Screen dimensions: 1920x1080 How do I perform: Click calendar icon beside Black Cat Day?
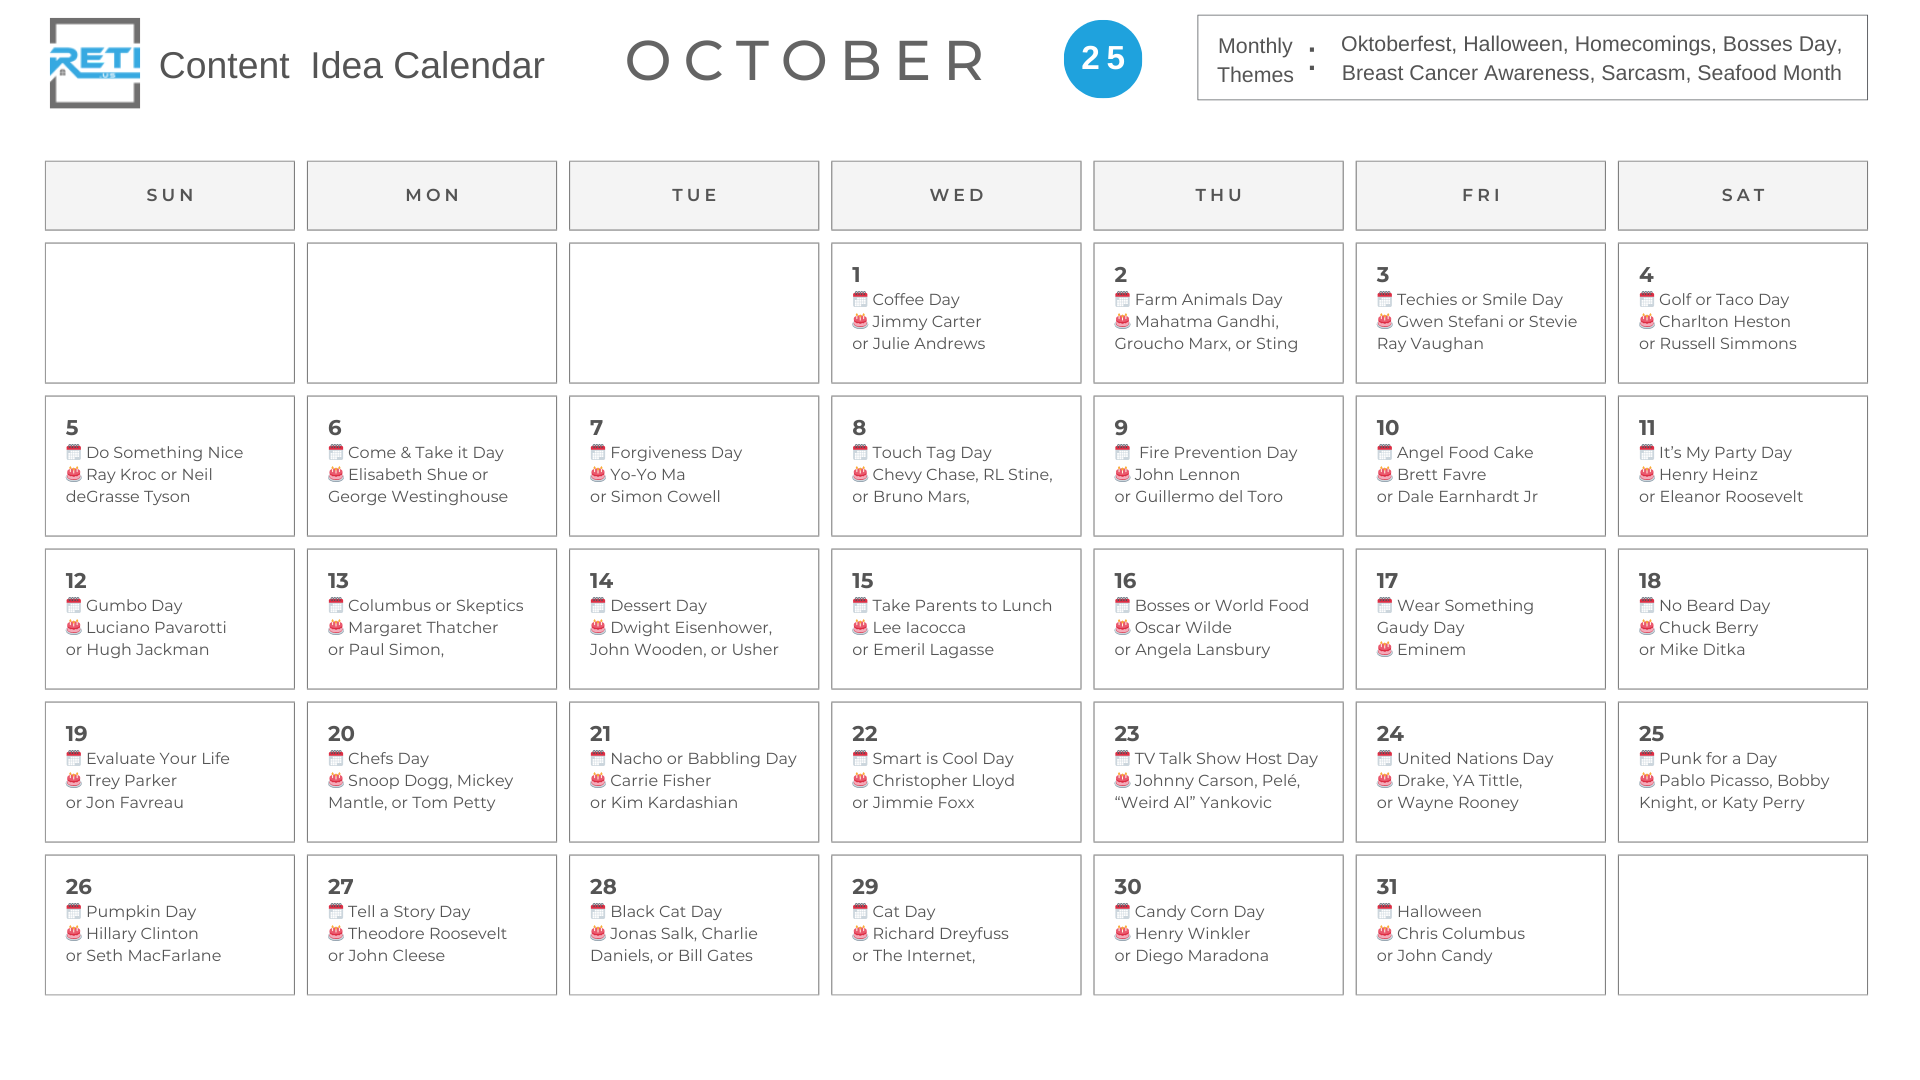click(597, 911)
